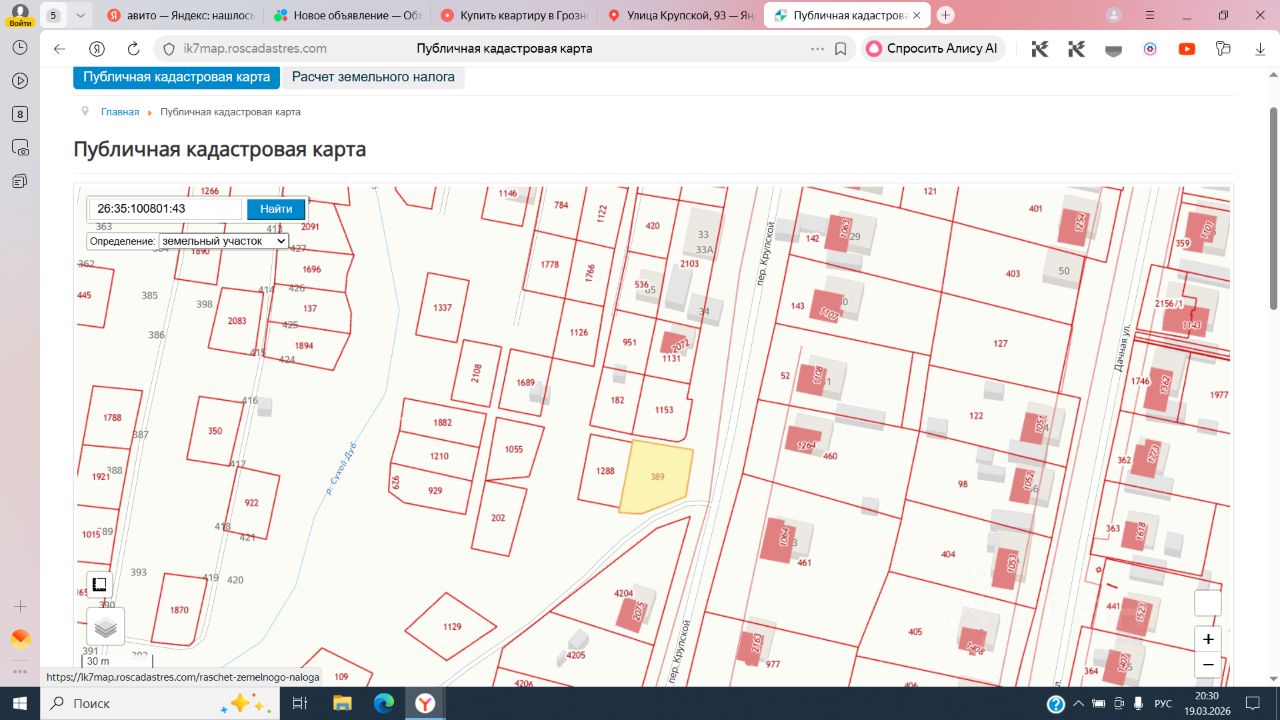Open the browser downloads panel

[x=1259, y=49]
